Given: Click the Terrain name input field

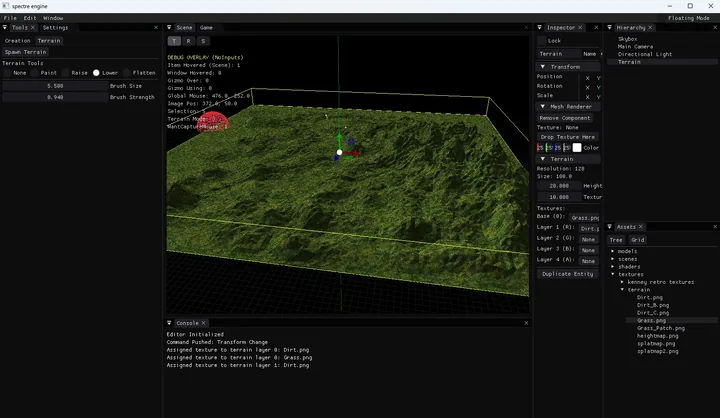Looking at the screenshot, I should (x=559, y=54).
